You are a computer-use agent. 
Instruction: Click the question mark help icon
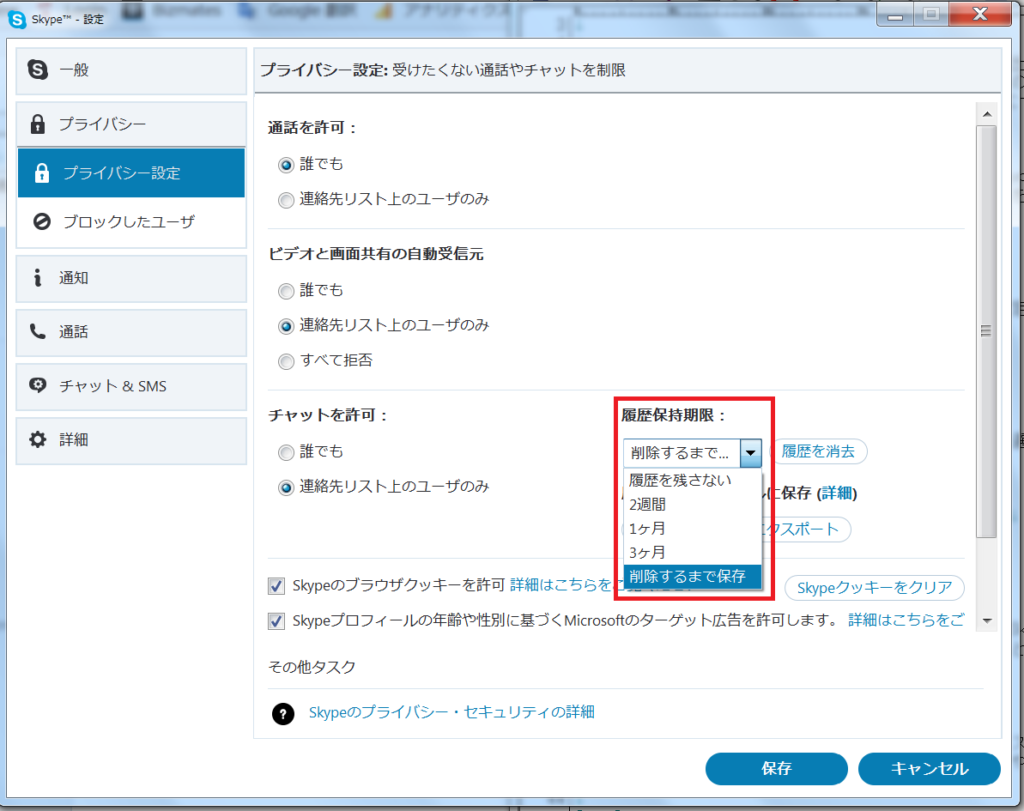284,713
